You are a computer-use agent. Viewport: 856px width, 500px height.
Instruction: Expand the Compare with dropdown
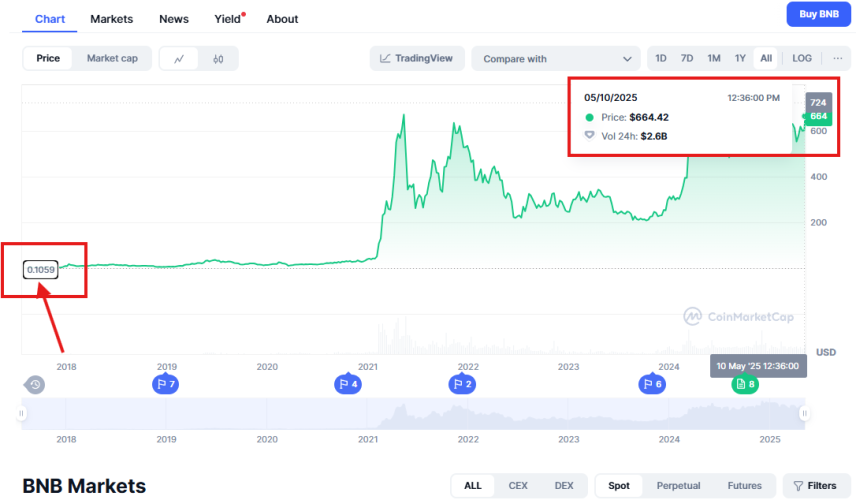click(x=556, y=58)
